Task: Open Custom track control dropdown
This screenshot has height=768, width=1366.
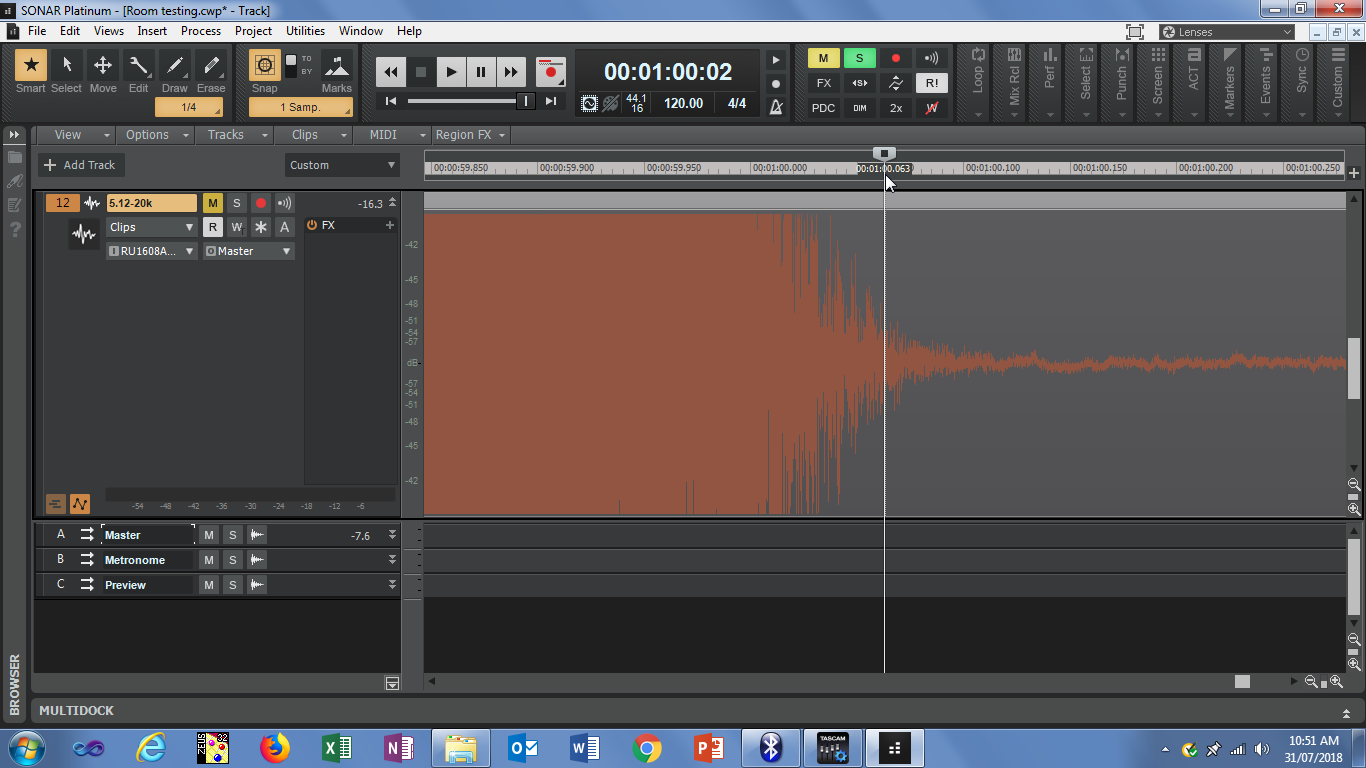Action: point(342,165)
